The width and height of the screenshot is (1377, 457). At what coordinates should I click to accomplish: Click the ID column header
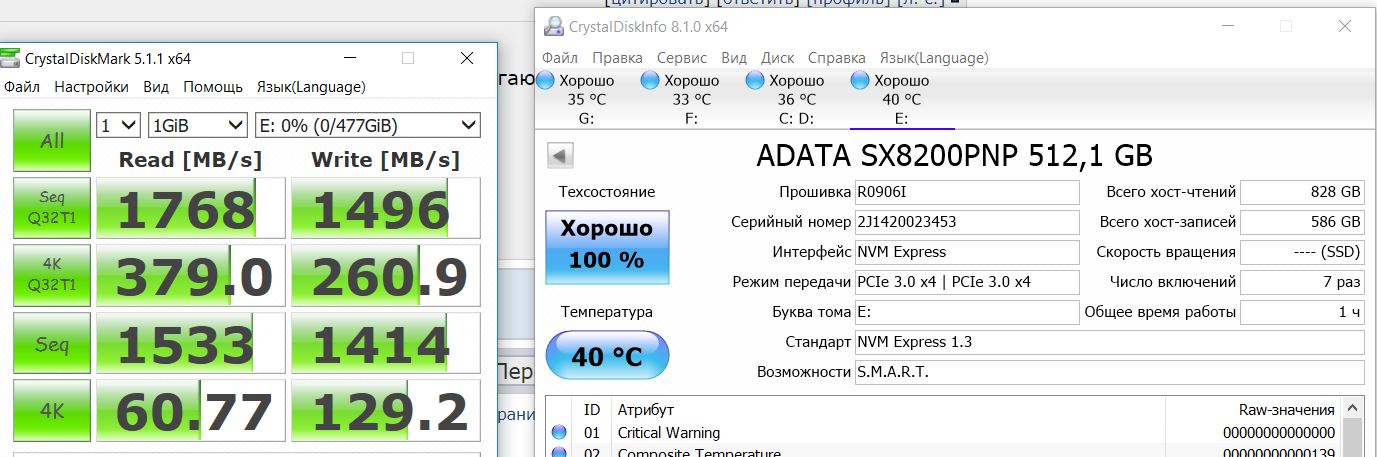click(592, 410)
